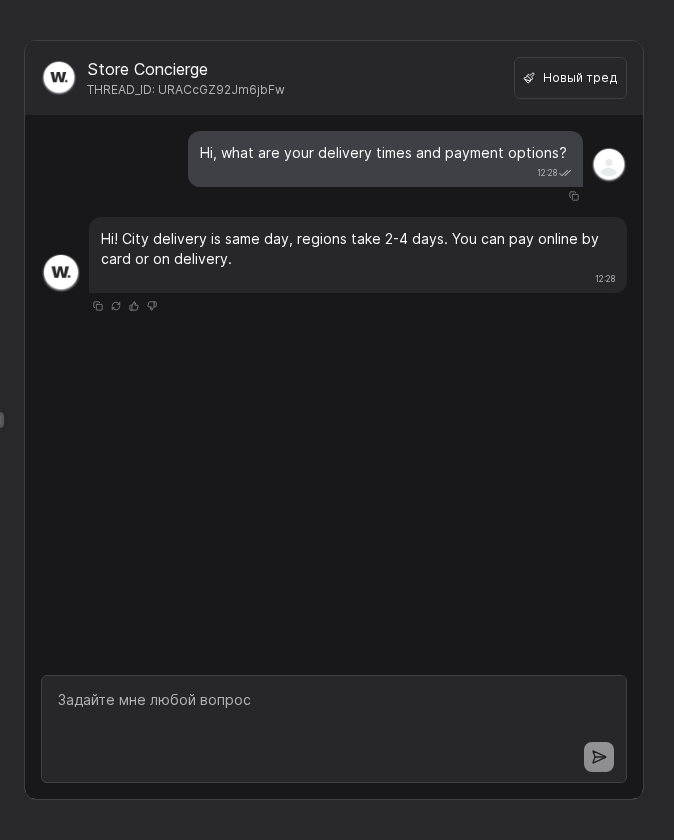This screenshot has height=840, width=674.
Task: Start a new thread with Новый тред
Action: tap(570, 77)
